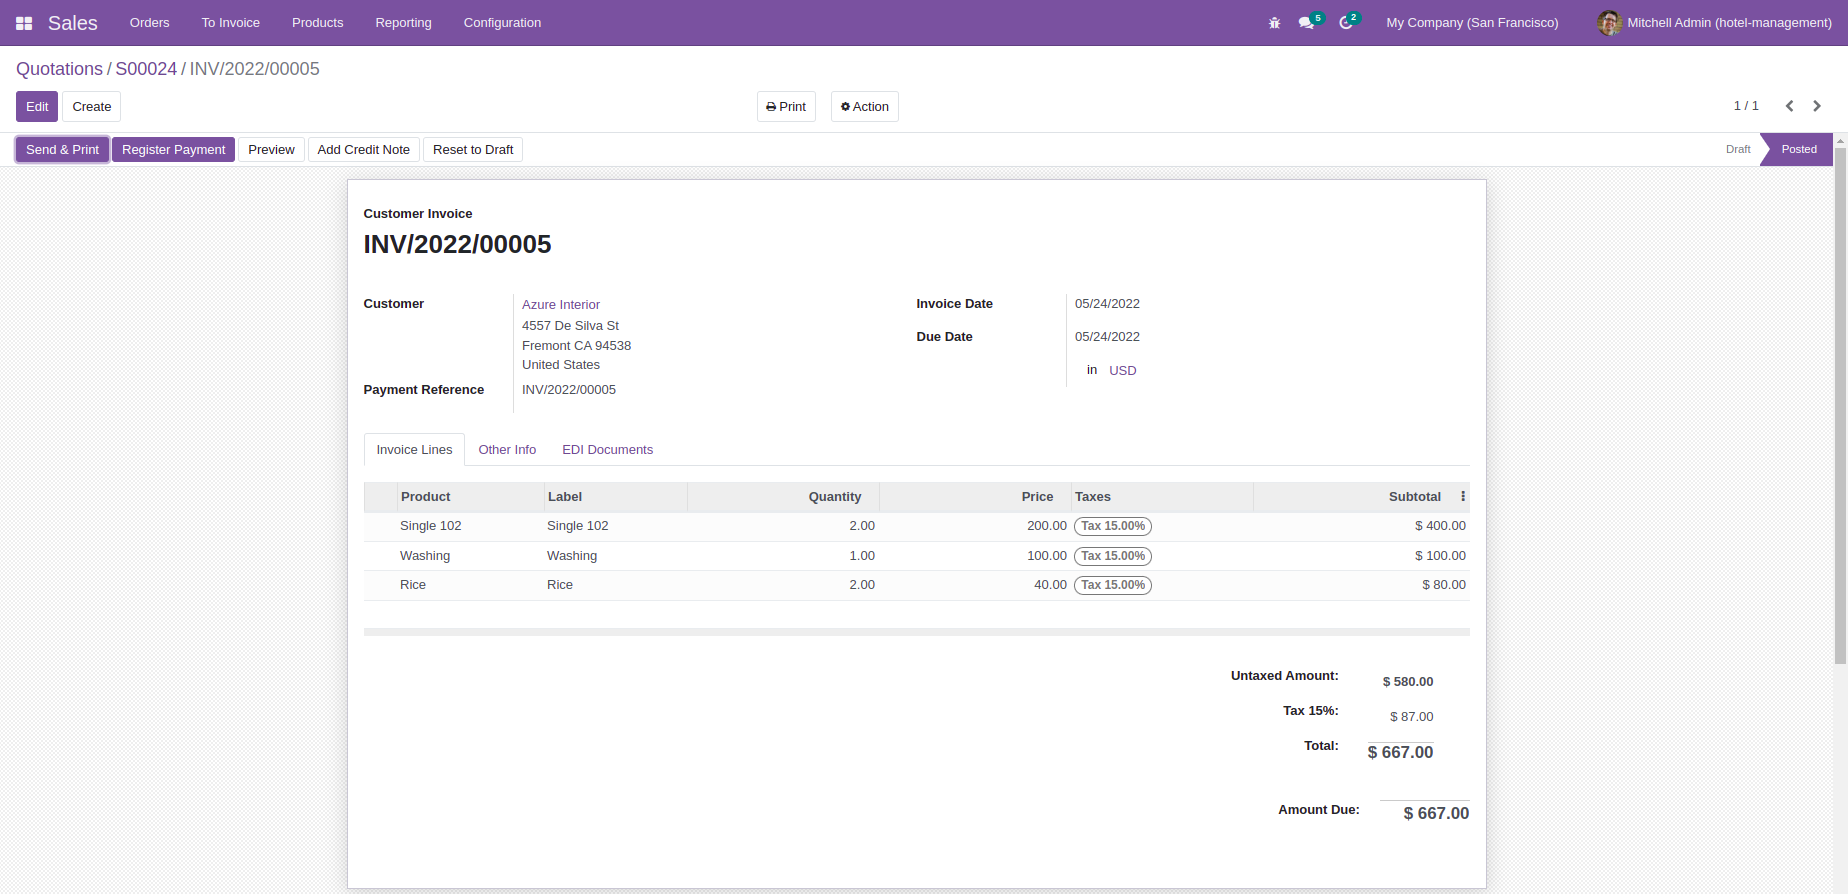Click Mitchell Admin user avatar
Viewport: 1848px width, 894px height.
pos(1609,23)
